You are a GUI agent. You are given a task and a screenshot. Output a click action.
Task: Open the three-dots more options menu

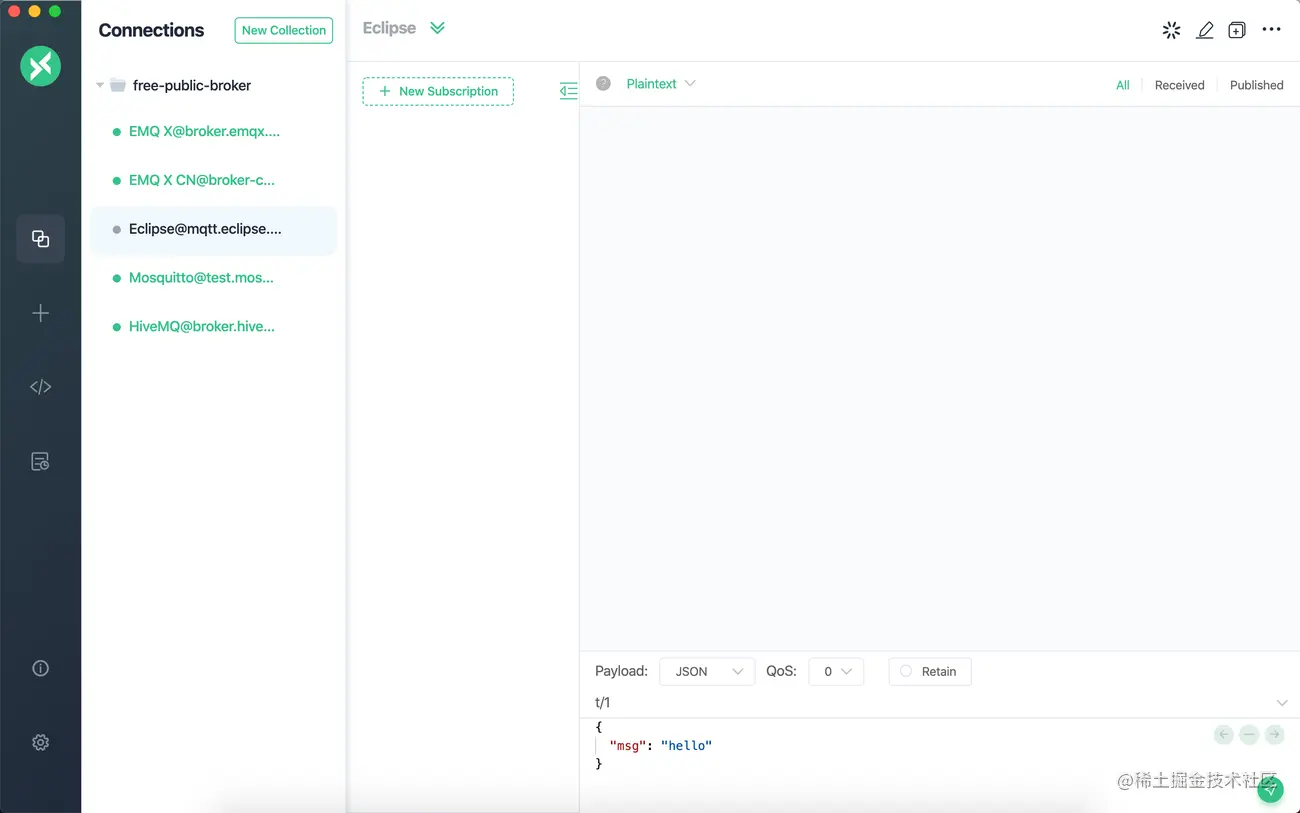click(x=1271, y=30)
